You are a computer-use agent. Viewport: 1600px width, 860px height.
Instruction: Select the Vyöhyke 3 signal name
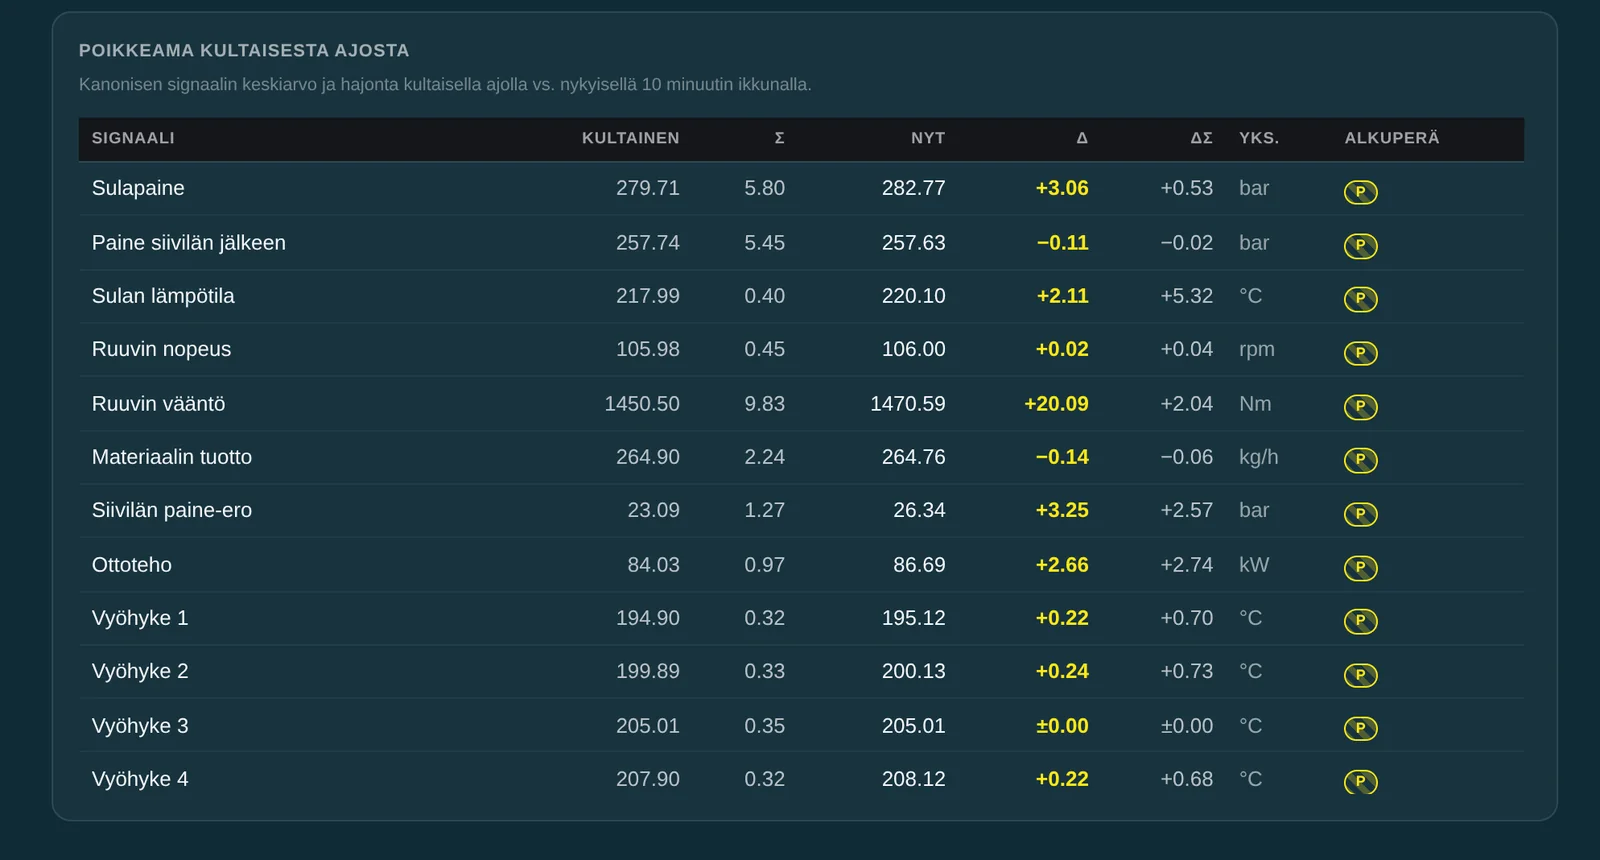pyautogui.click(x=140, y=726)
